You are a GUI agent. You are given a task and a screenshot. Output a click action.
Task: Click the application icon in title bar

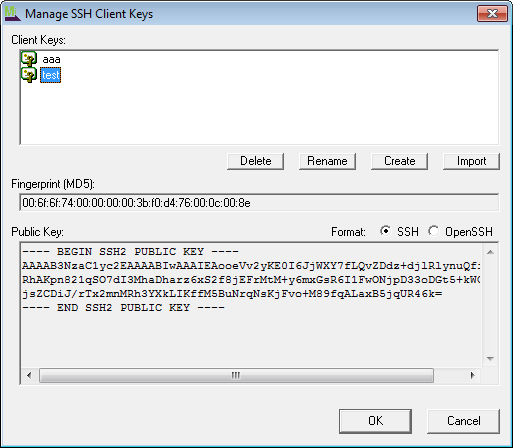[13, 14]
